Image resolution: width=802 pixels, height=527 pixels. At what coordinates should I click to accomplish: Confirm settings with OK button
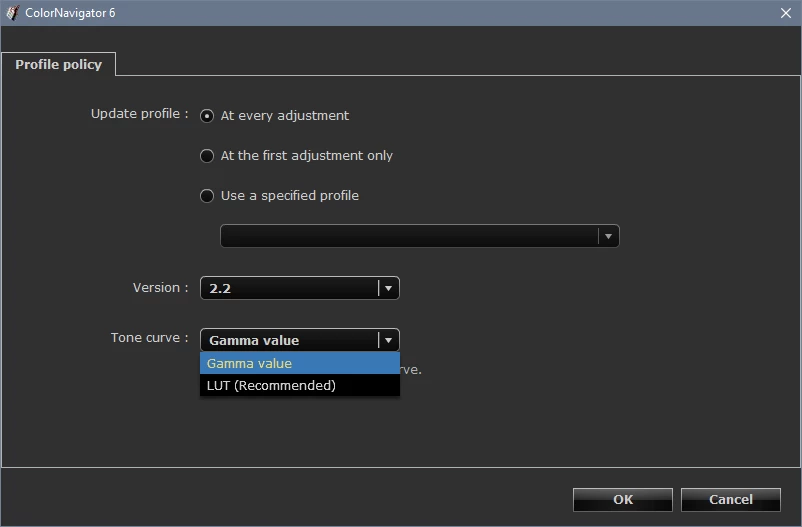(622, 499)
